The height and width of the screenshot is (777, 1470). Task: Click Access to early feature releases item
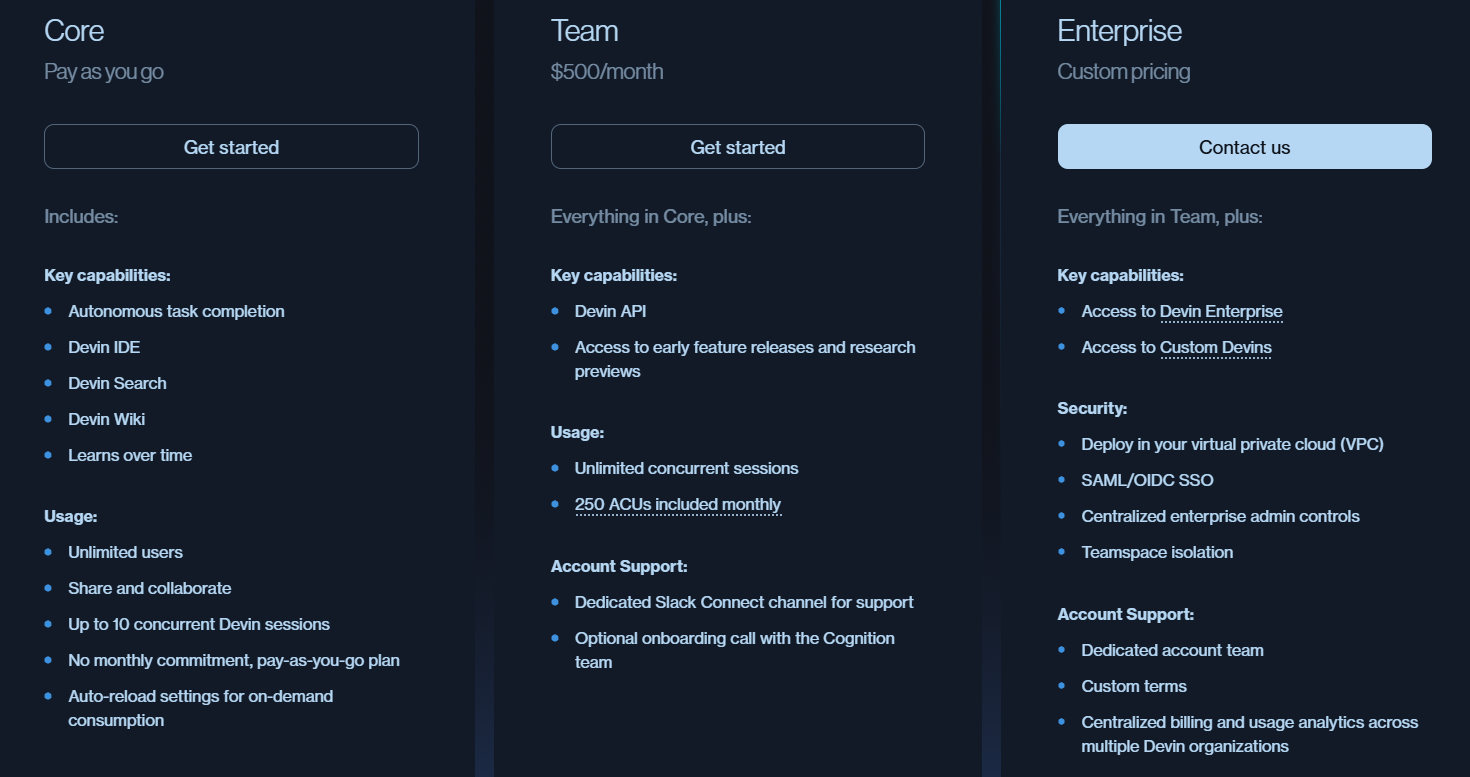pos(745,359)
